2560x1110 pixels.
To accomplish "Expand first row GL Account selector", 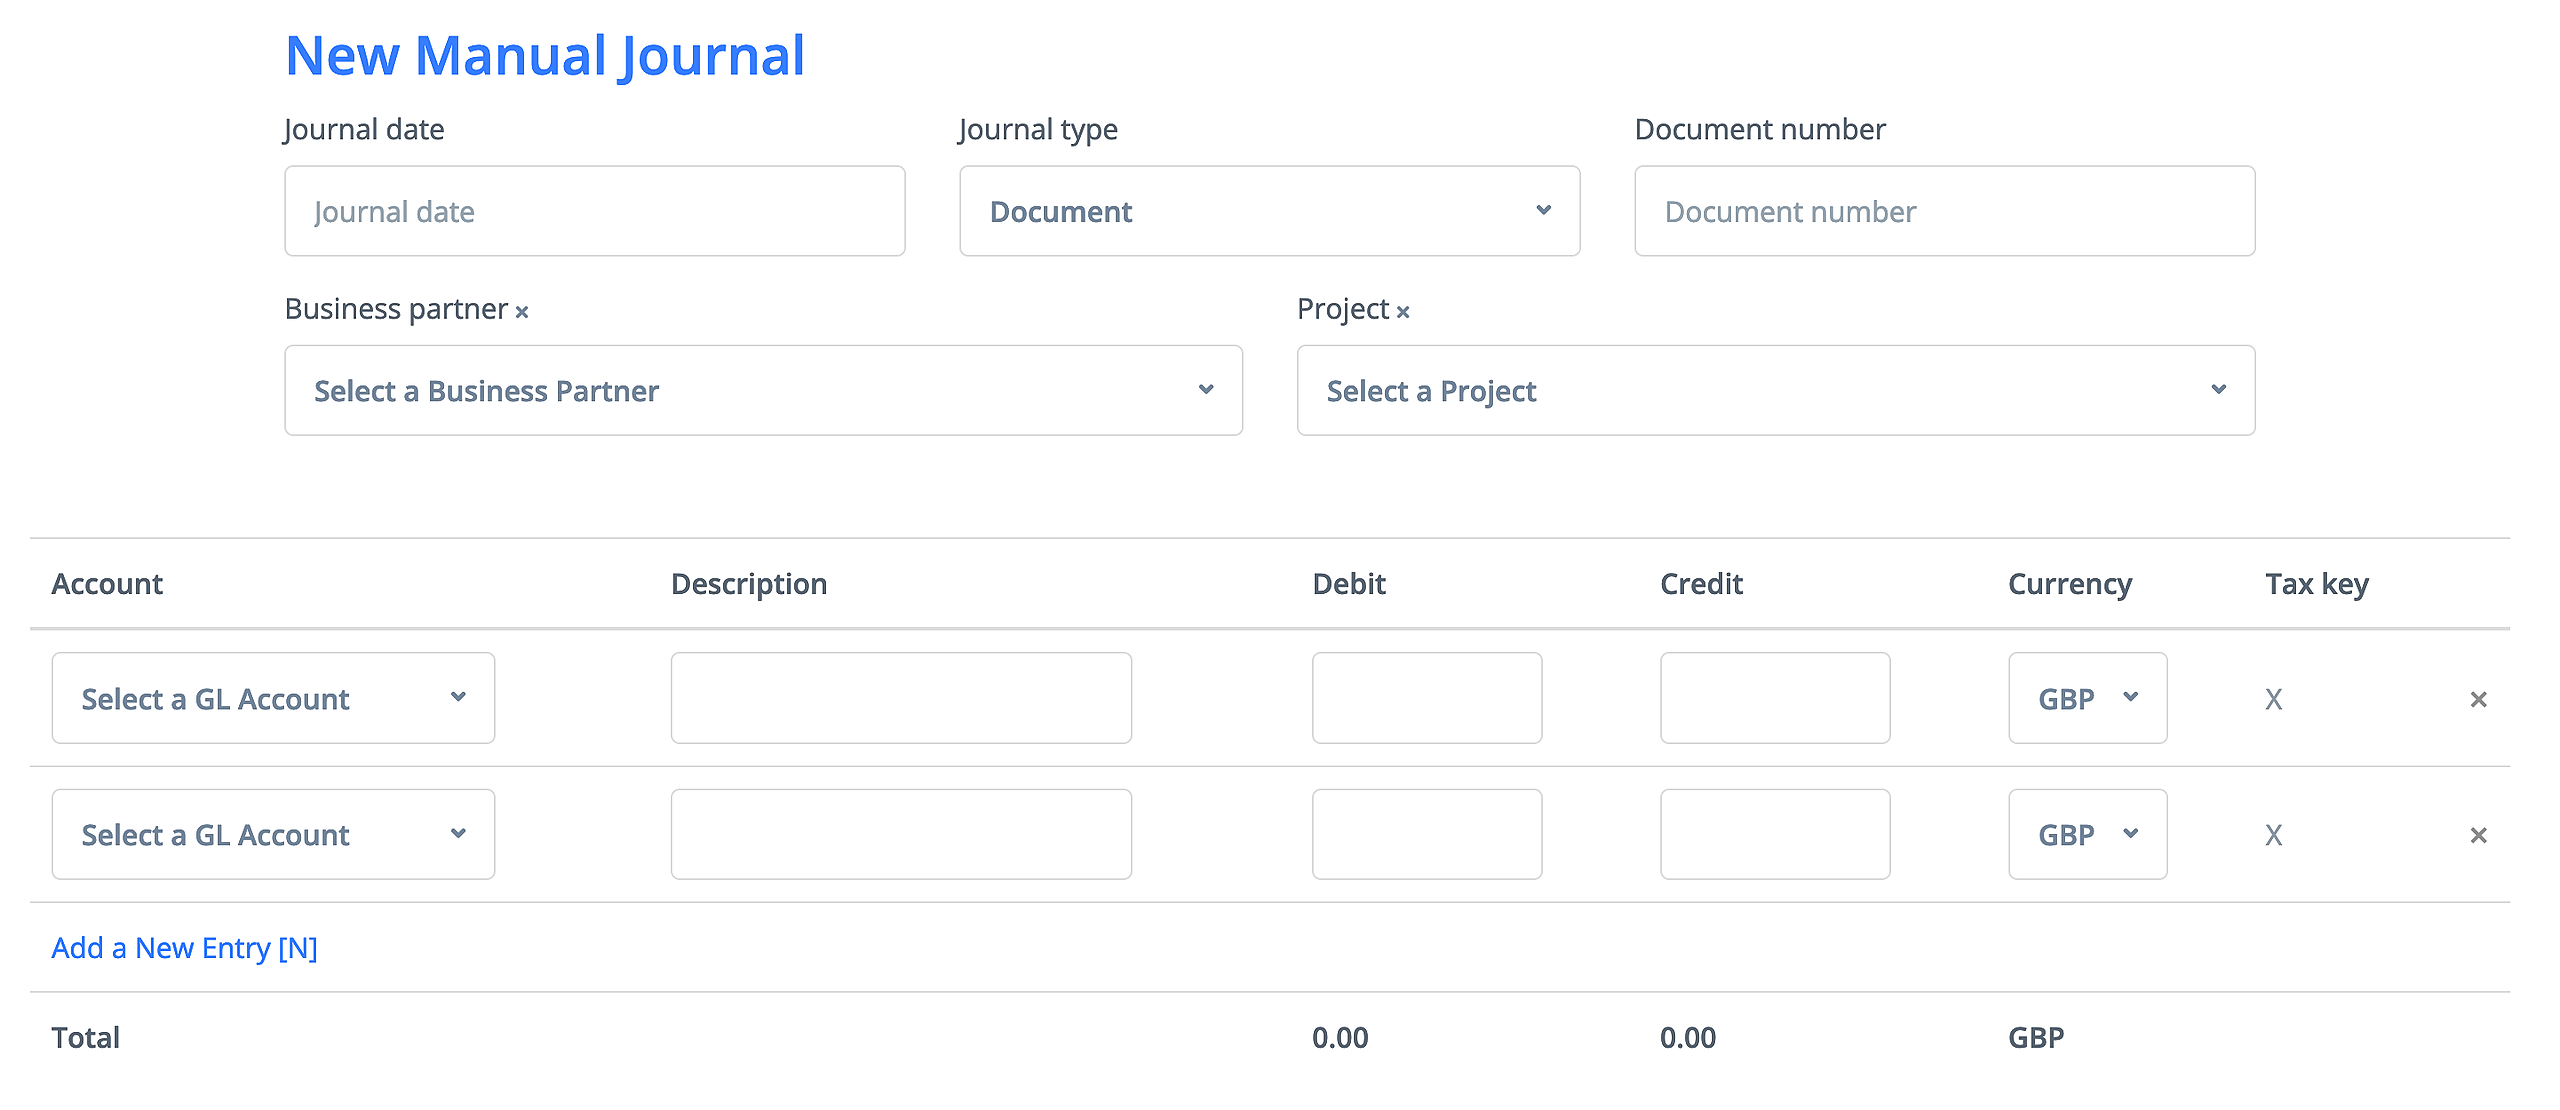I will pyautogui.click(x=273, y=698).
